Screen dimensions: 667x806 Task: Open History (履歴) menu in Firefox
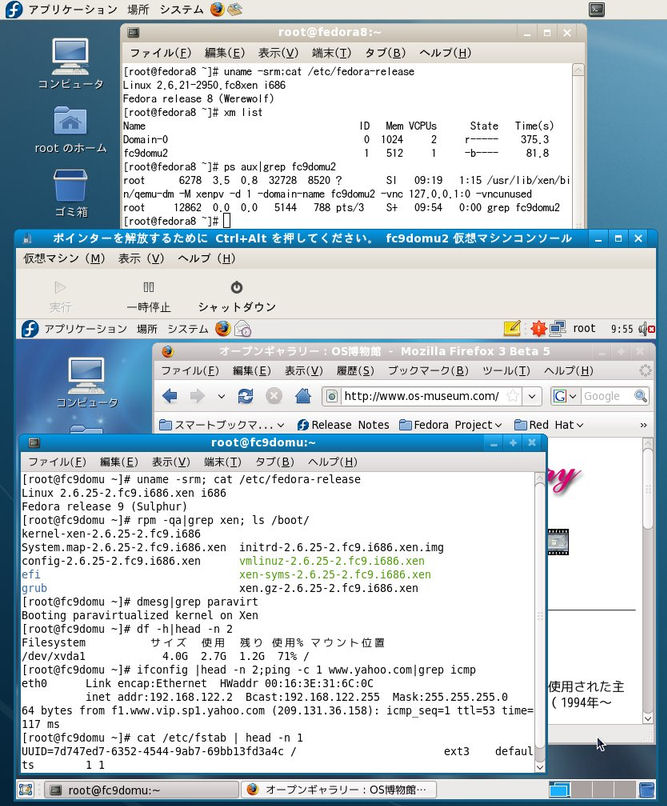(355, 371)
